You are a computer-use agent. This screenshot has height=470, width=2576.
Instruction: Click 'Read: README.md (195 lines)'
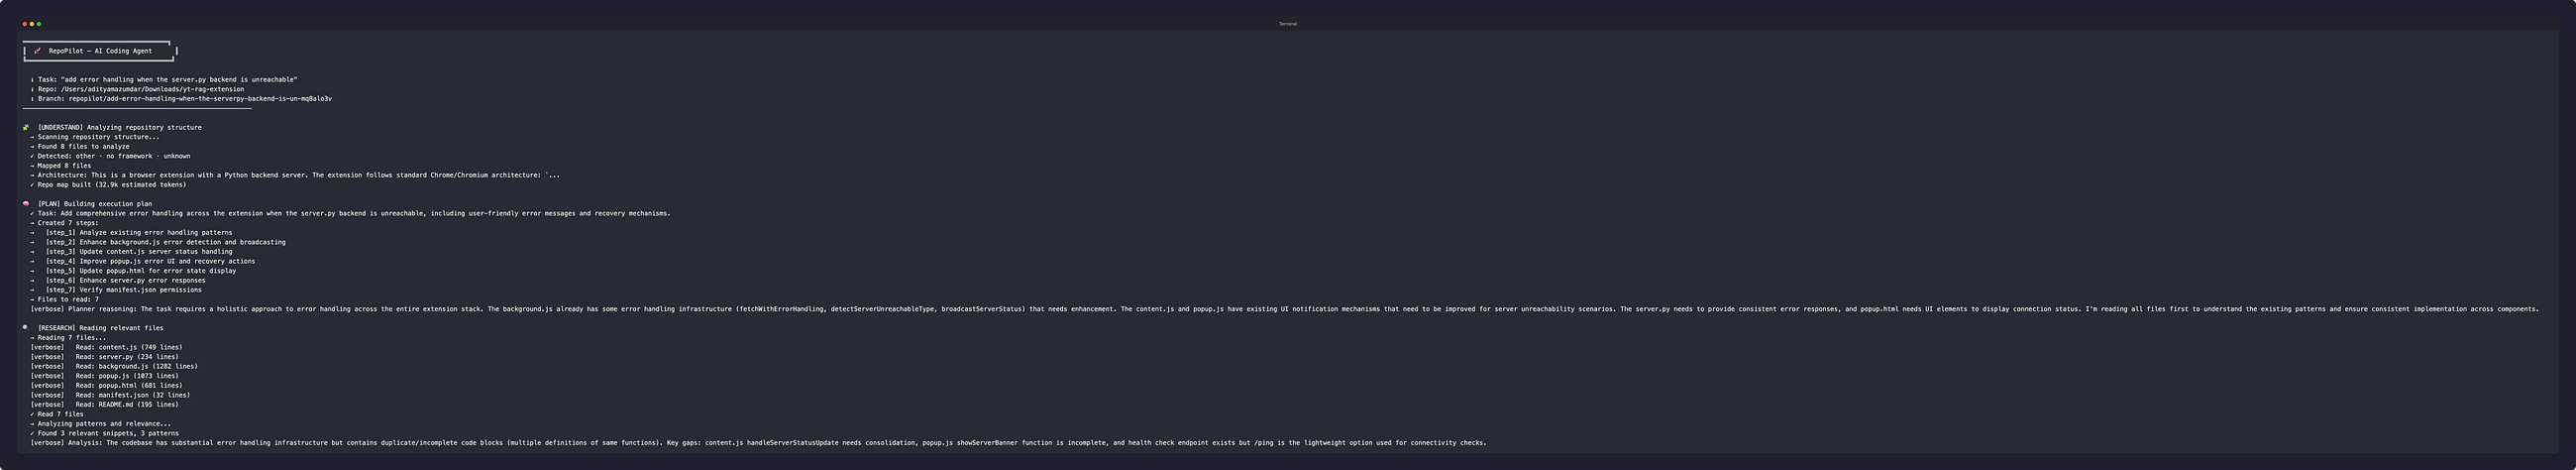pyautogui.click(x=127, y=405)
